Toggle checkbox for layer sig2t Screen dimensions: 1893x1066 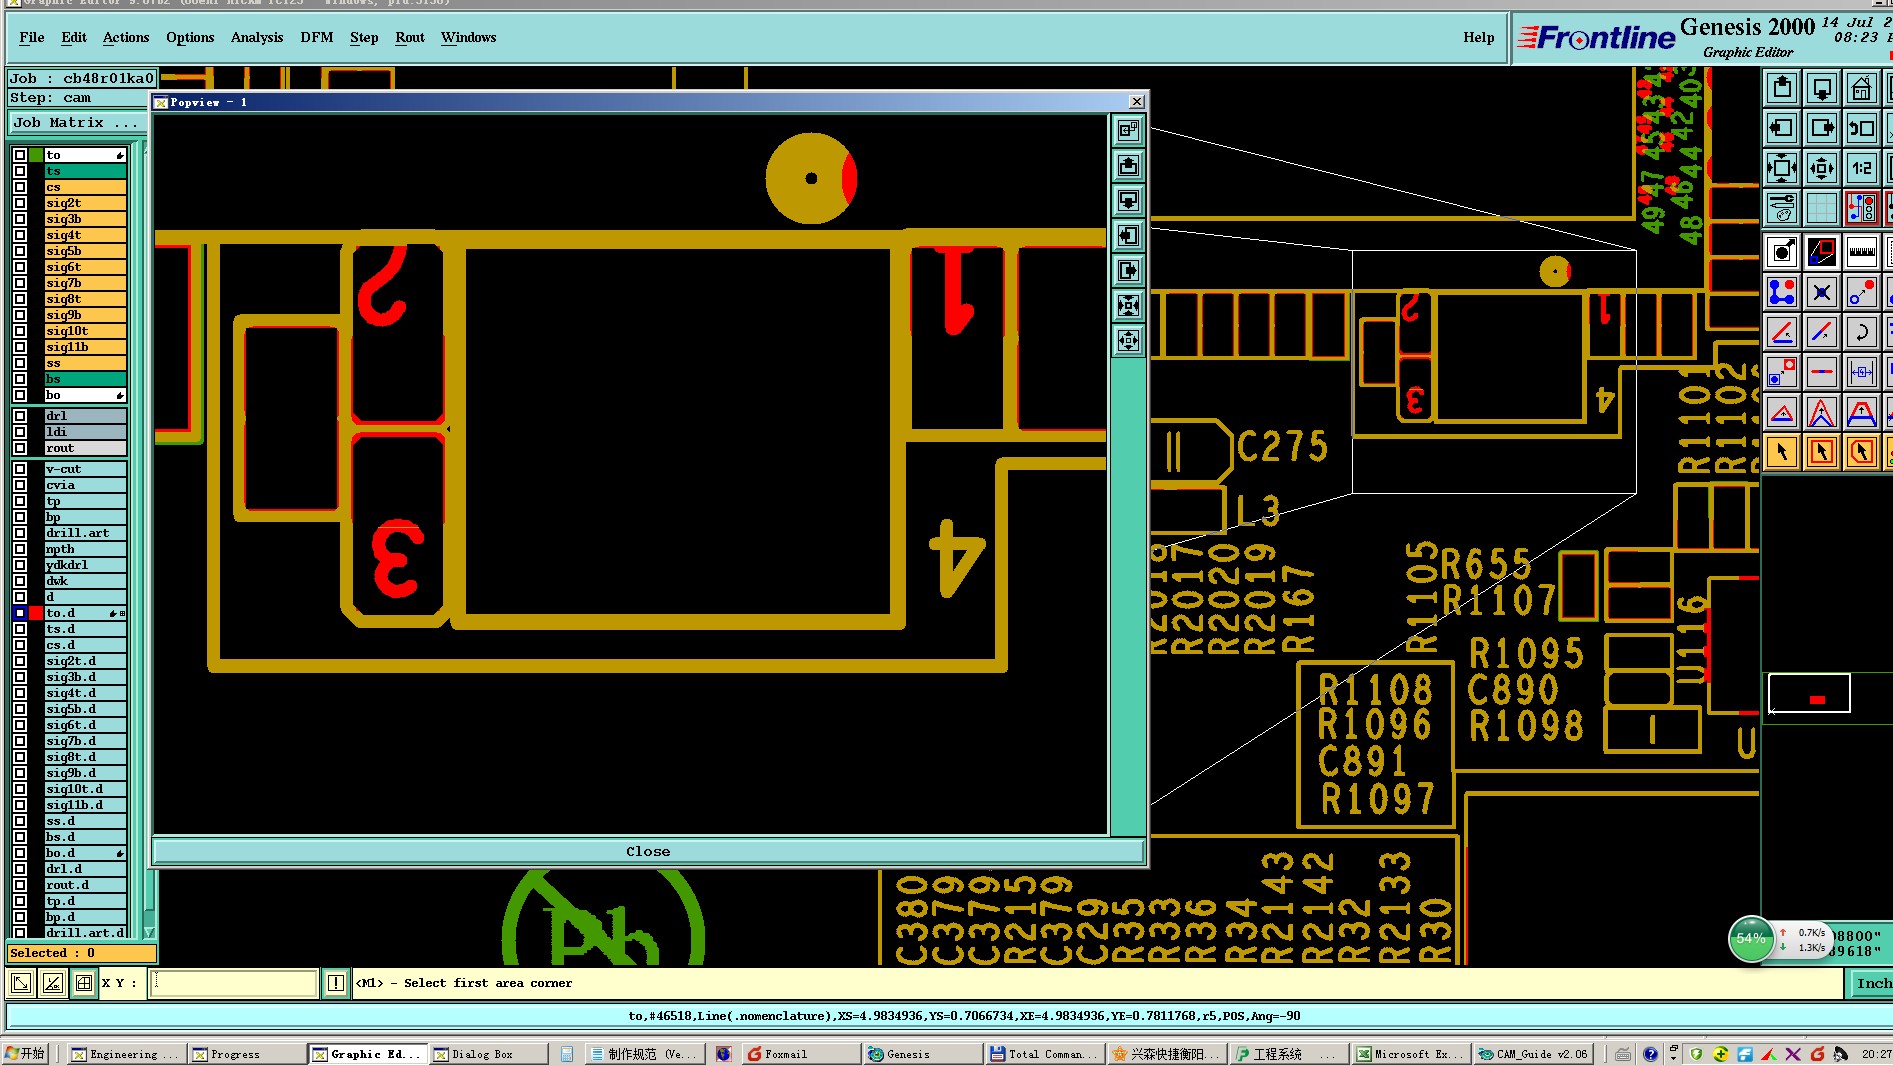click(20, 203)
